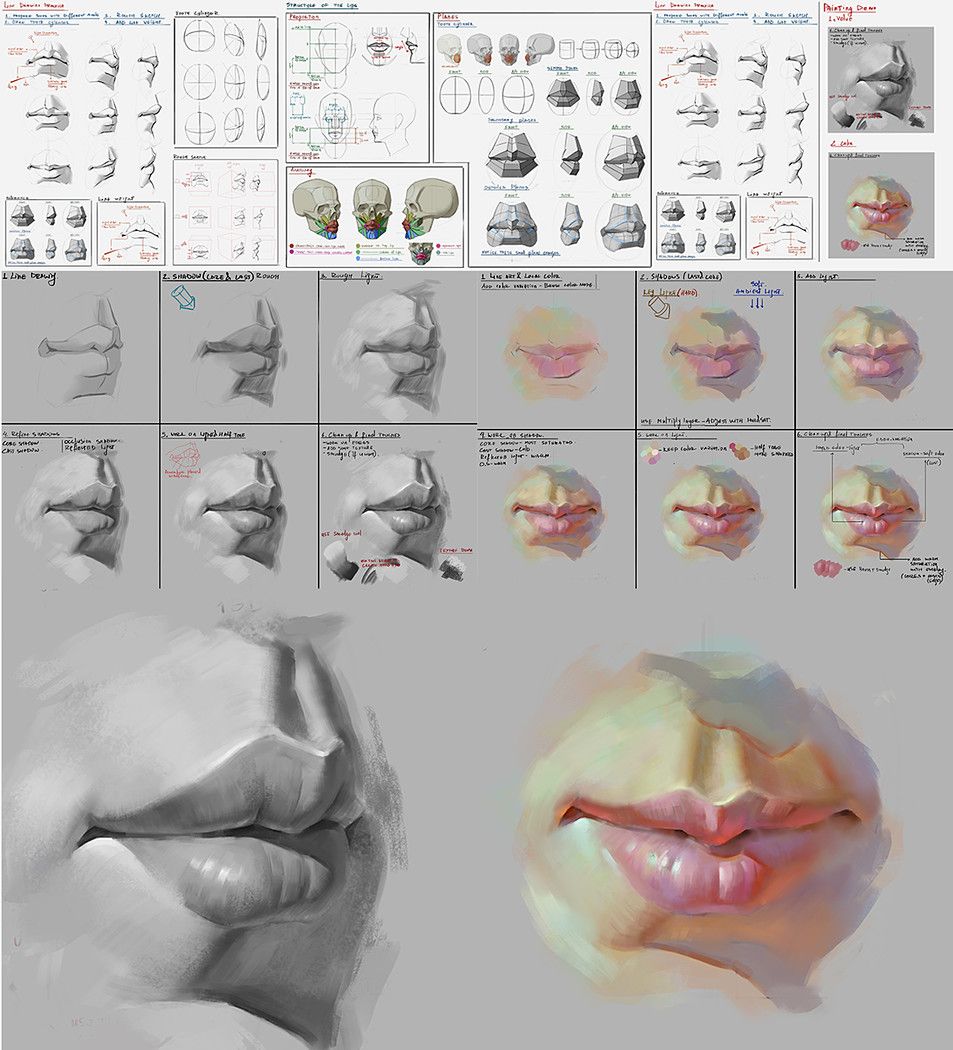953x1050 pixels.
Task: Toggle the Keep Color Variation swatch cluster
Action: point(650,454)
